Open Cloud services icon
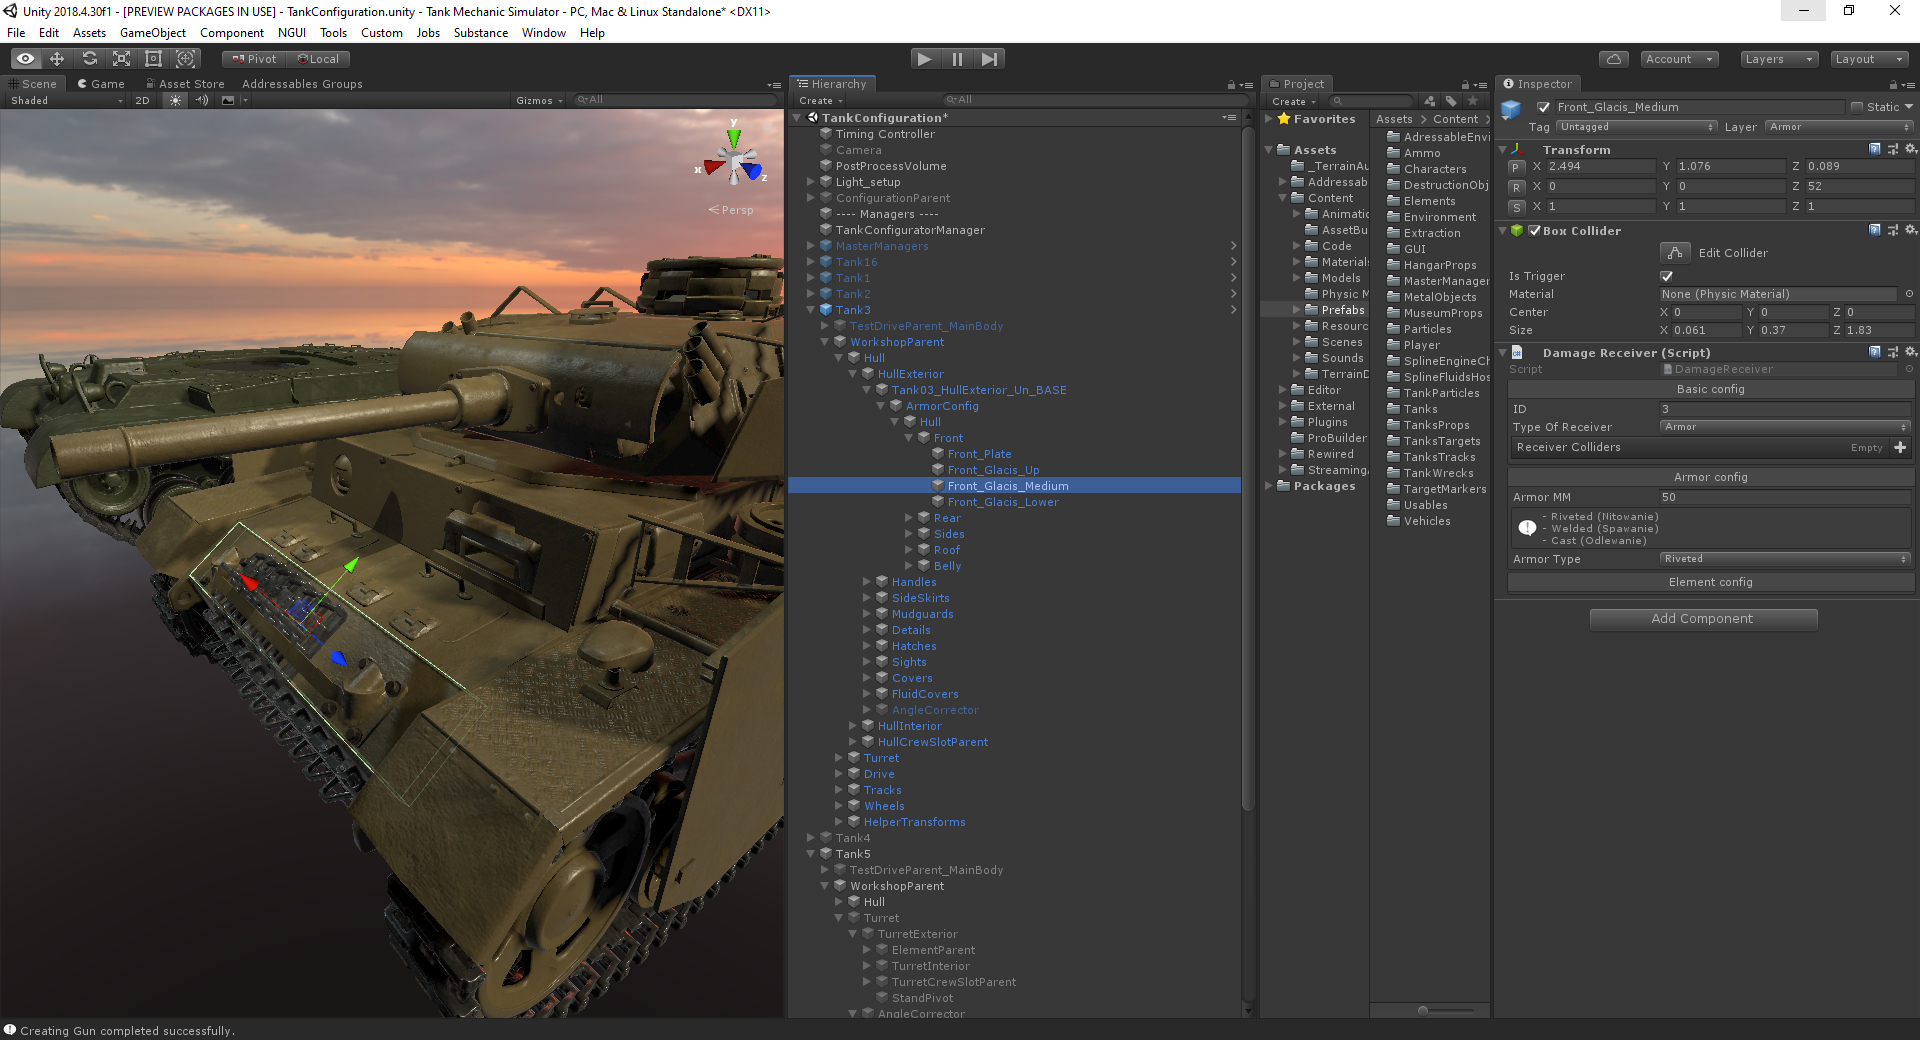Image resolution: width=1920 pixels, height=1040 pixels. tap(1613, 59)
